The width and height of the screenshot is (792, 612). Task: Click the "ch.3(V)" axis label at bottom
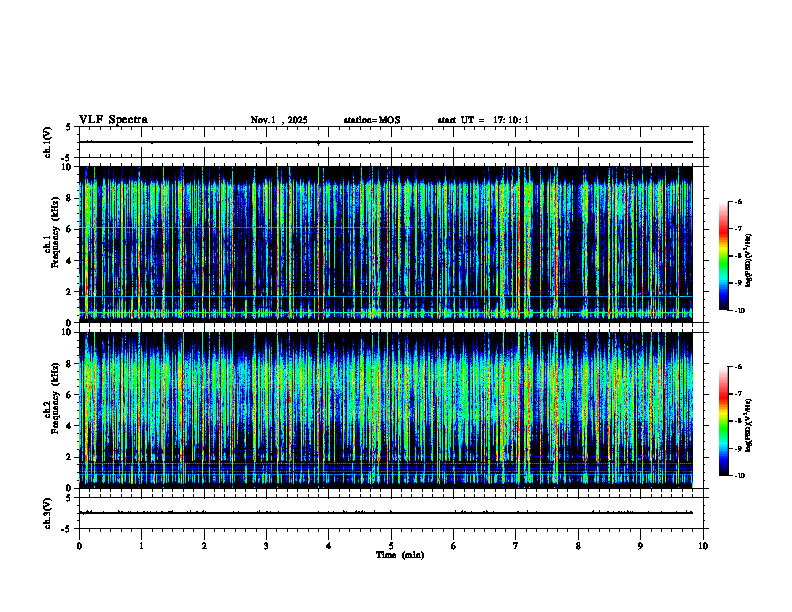[x=48, y=513]
